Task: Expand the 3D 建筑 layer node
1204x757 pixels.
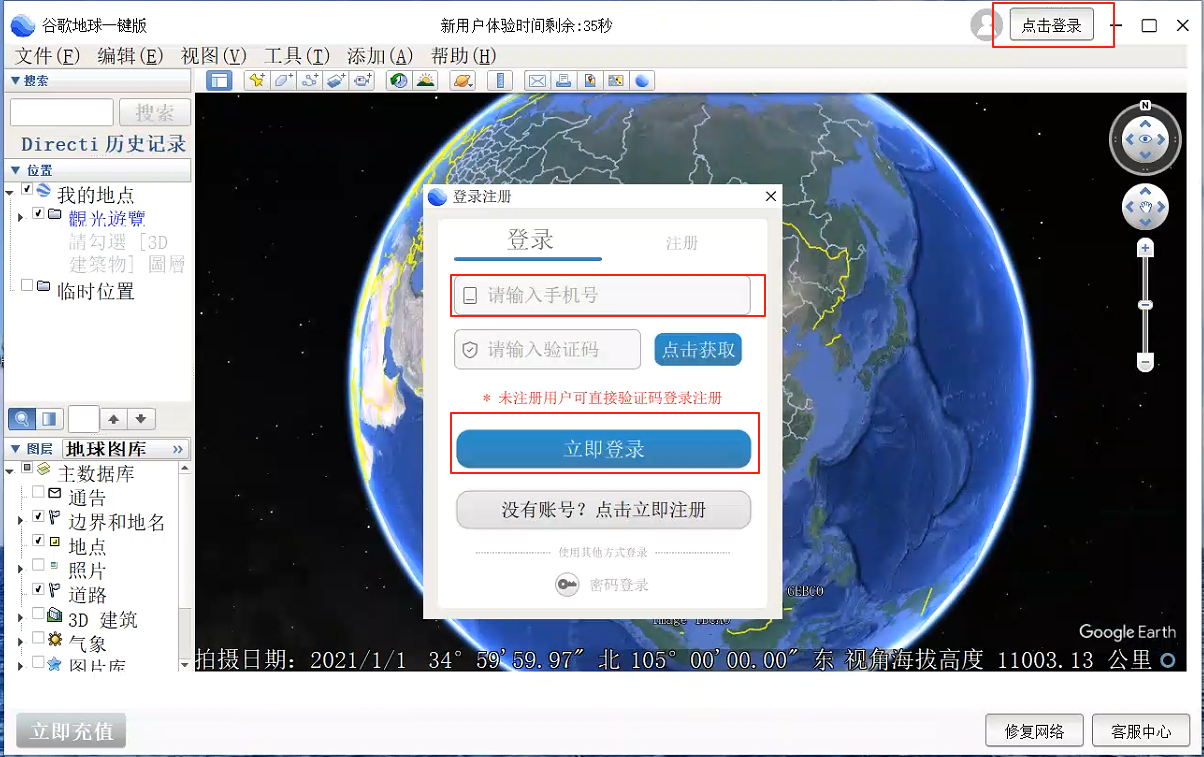Action: [21, 618]
